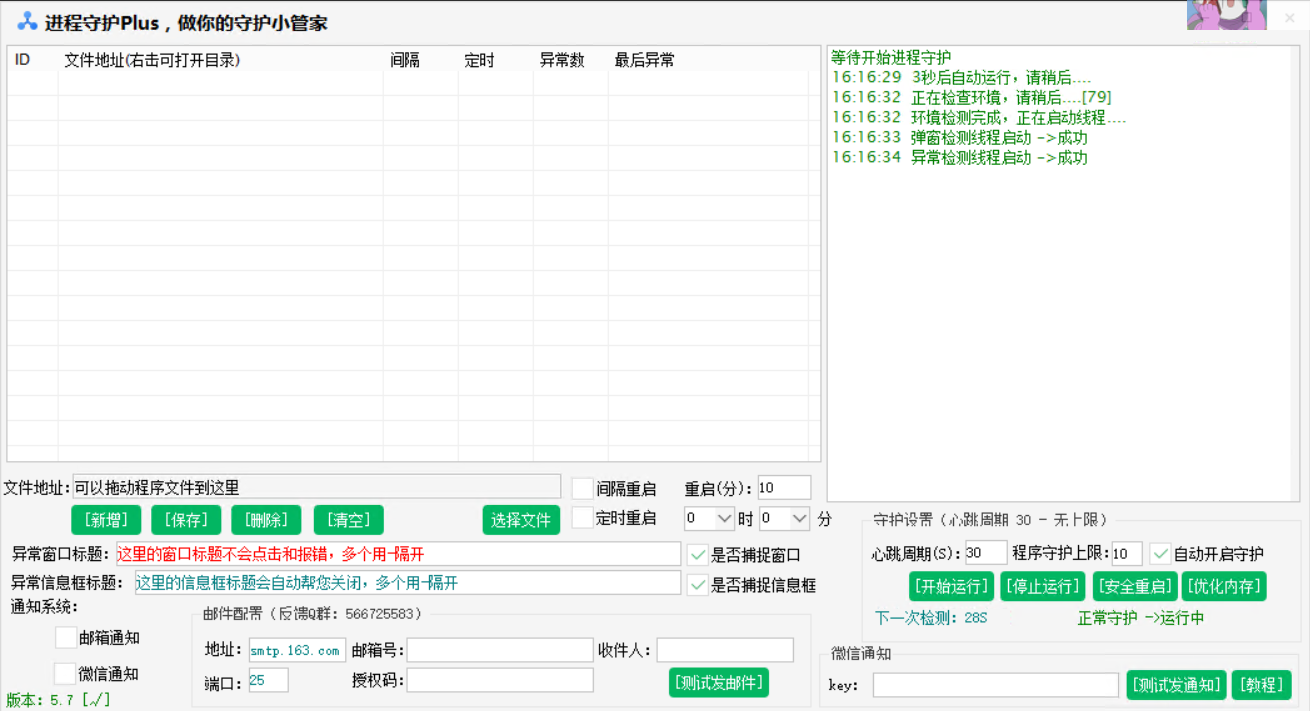
Task: Click the 收件人 recipient input field
Action: tap(725, 650)
